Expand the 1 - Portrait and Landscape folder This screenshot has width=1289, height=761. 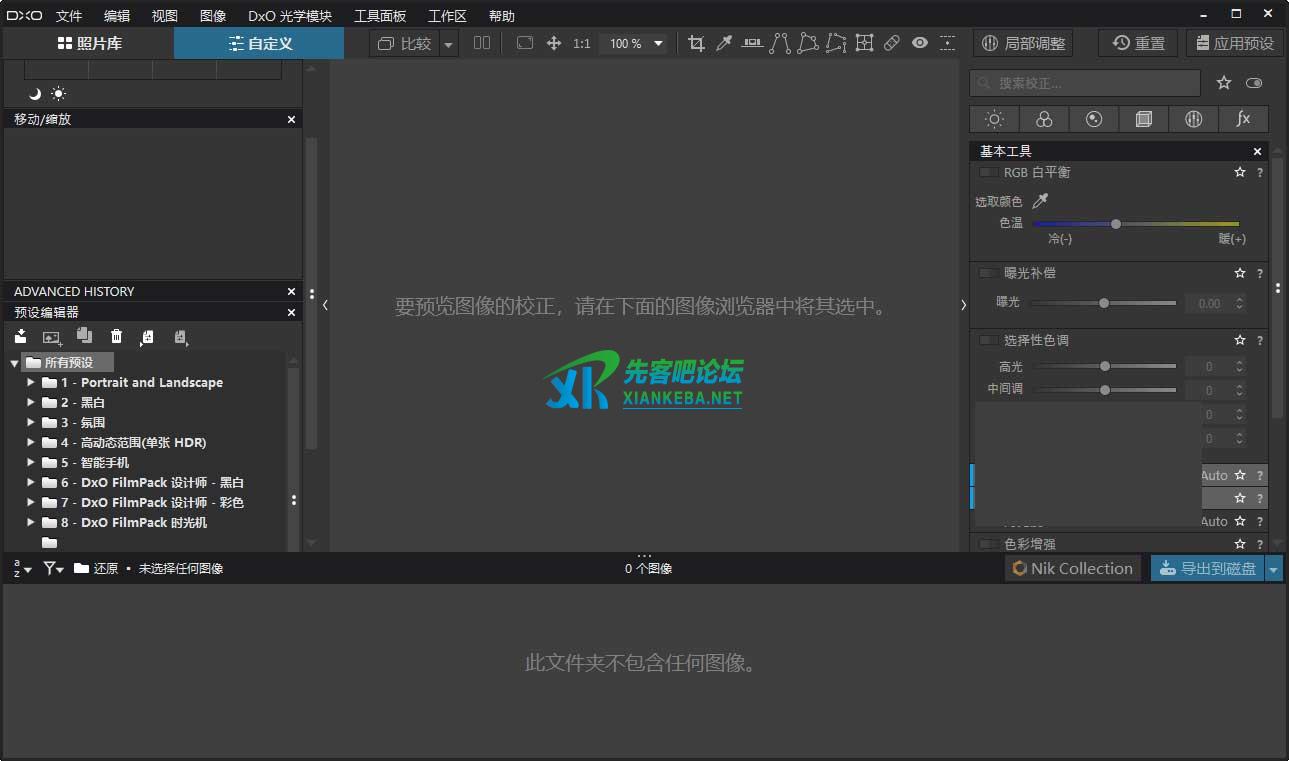pyautogui.click(x=31, y=383)
